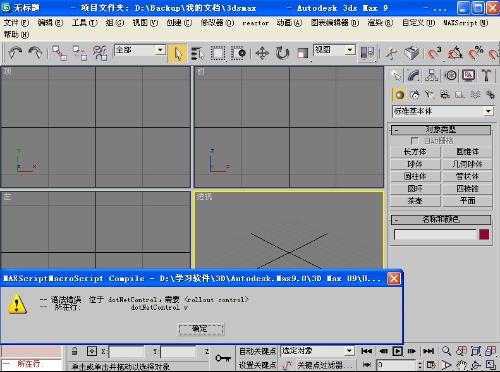Collapse the 名称和颜色 rollout
The image size is (500, 372).
coord(441,220)
